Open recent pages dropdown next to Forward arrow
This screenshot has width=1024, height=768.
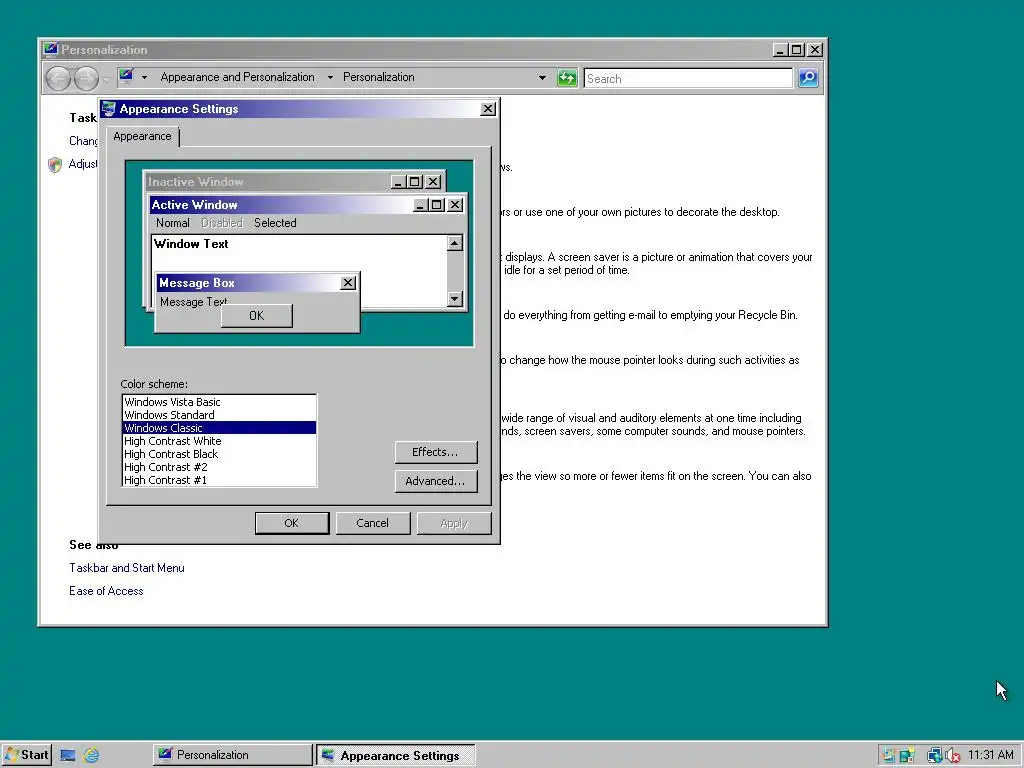coord(106,80)
